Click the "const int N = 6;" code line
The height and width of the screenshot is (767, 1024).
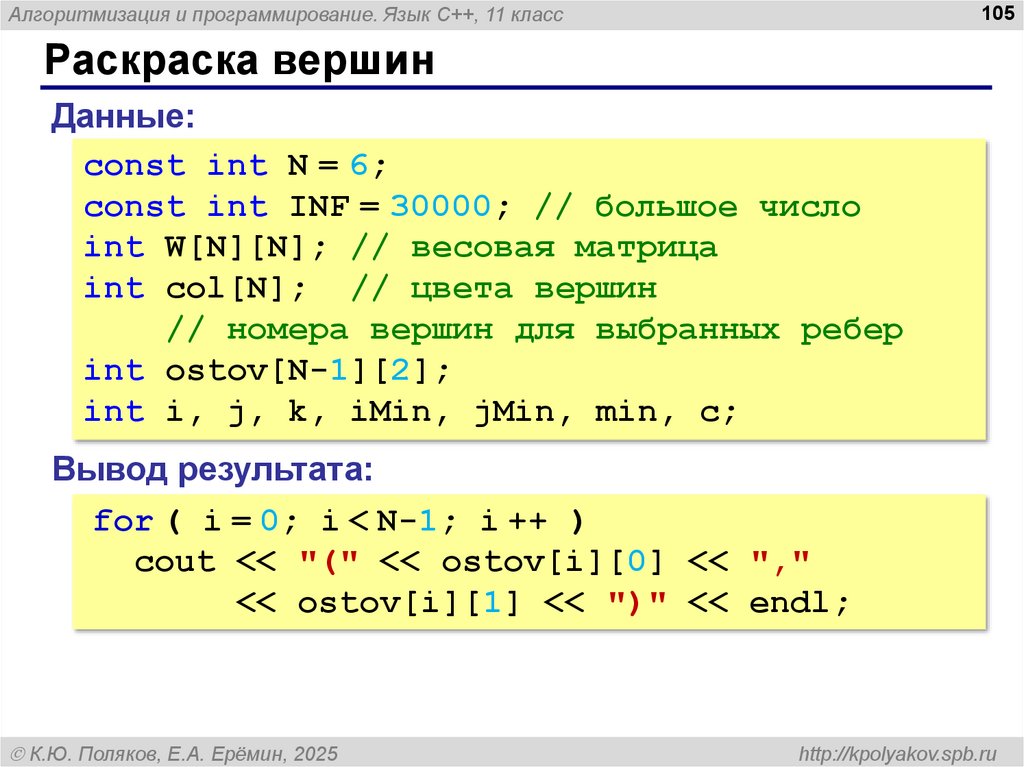click(x=234, y=166)
